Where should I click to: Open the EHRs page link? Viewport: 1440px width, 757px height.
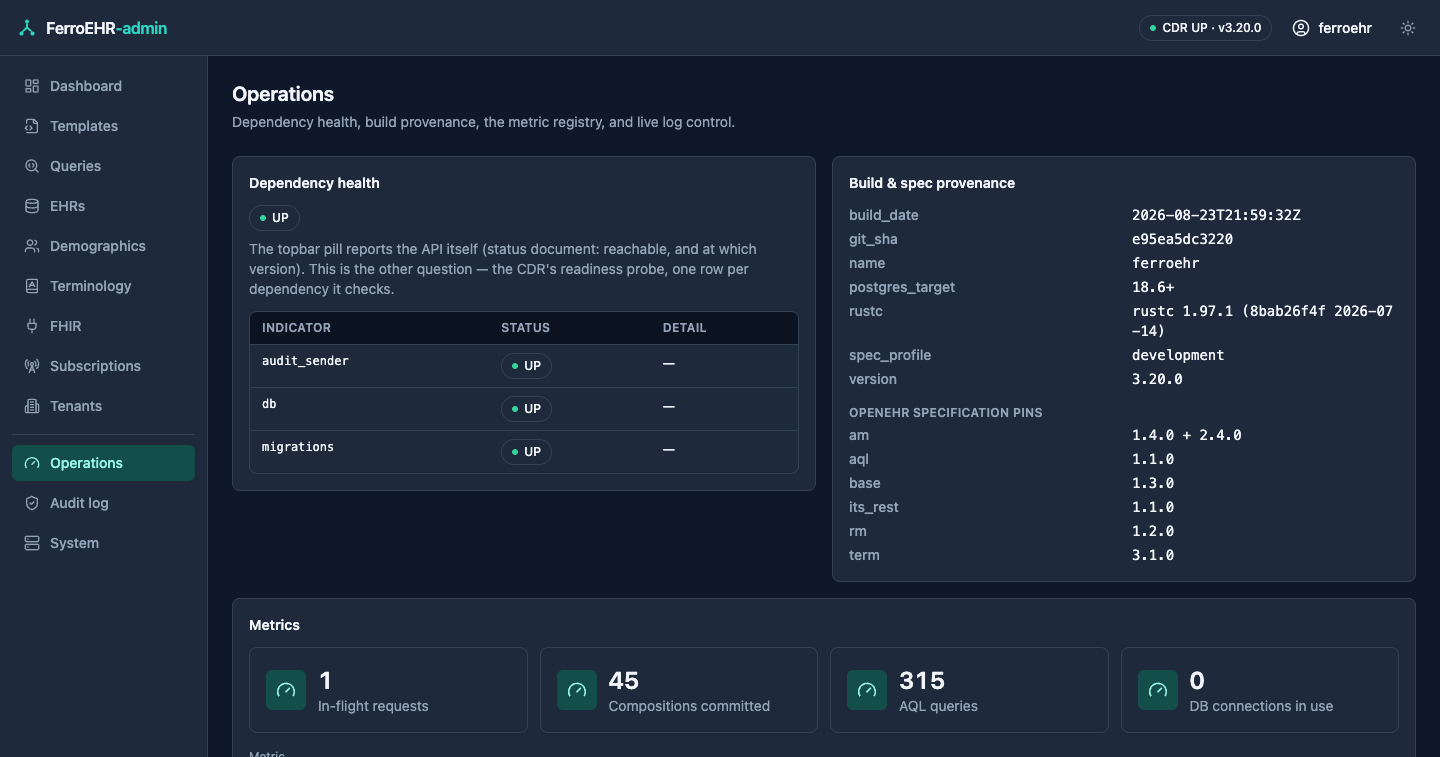pos(103,206)
